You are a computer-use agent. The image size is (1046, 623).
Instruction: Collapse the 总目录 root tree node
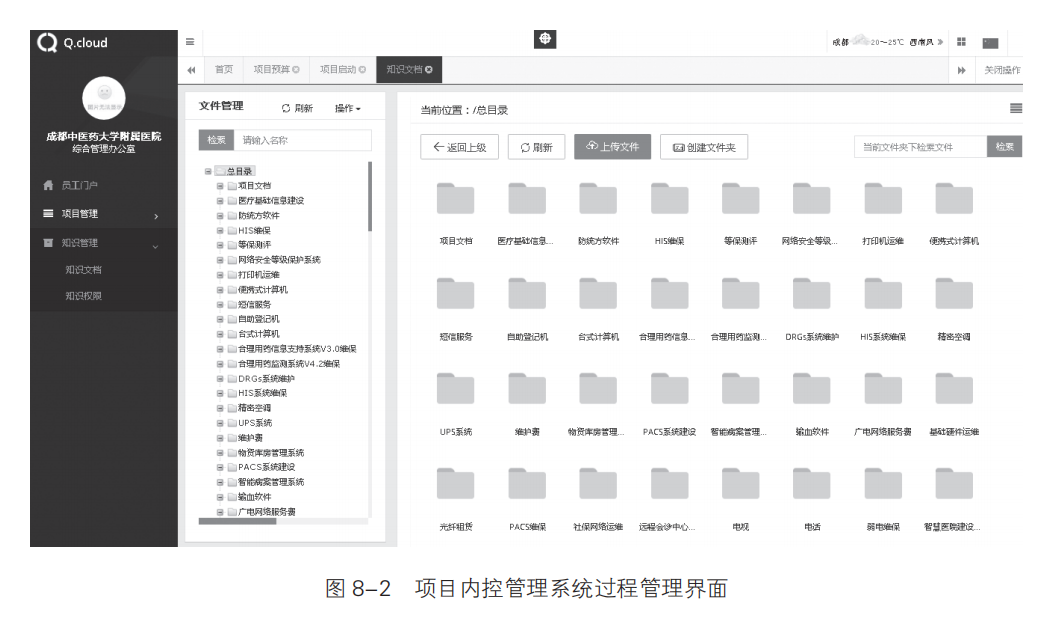pyautogui.click(x=208, y=171)
